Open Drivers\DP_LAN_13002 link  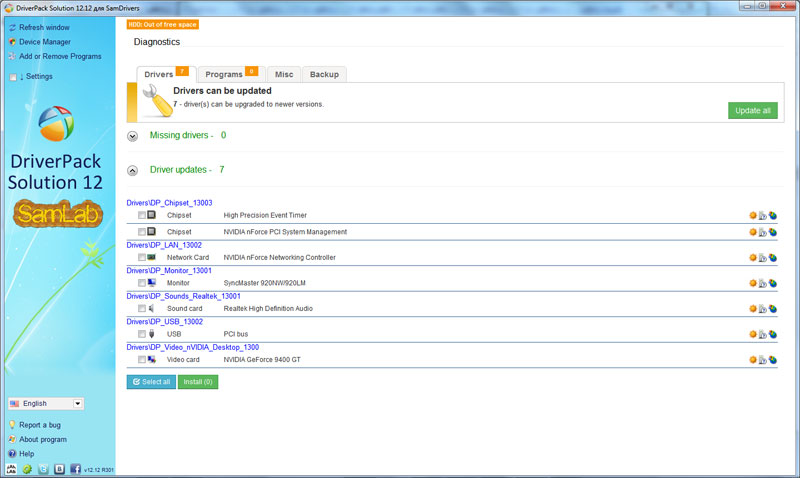164,245
